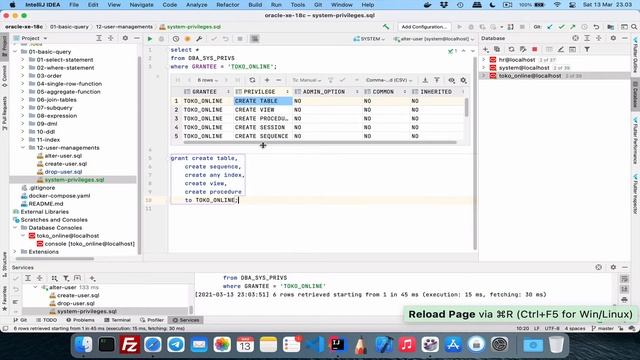Reload result grid refresh icon
Image resolution: width=640 pixels, height=360 pixels.
(x=252, y=80)
